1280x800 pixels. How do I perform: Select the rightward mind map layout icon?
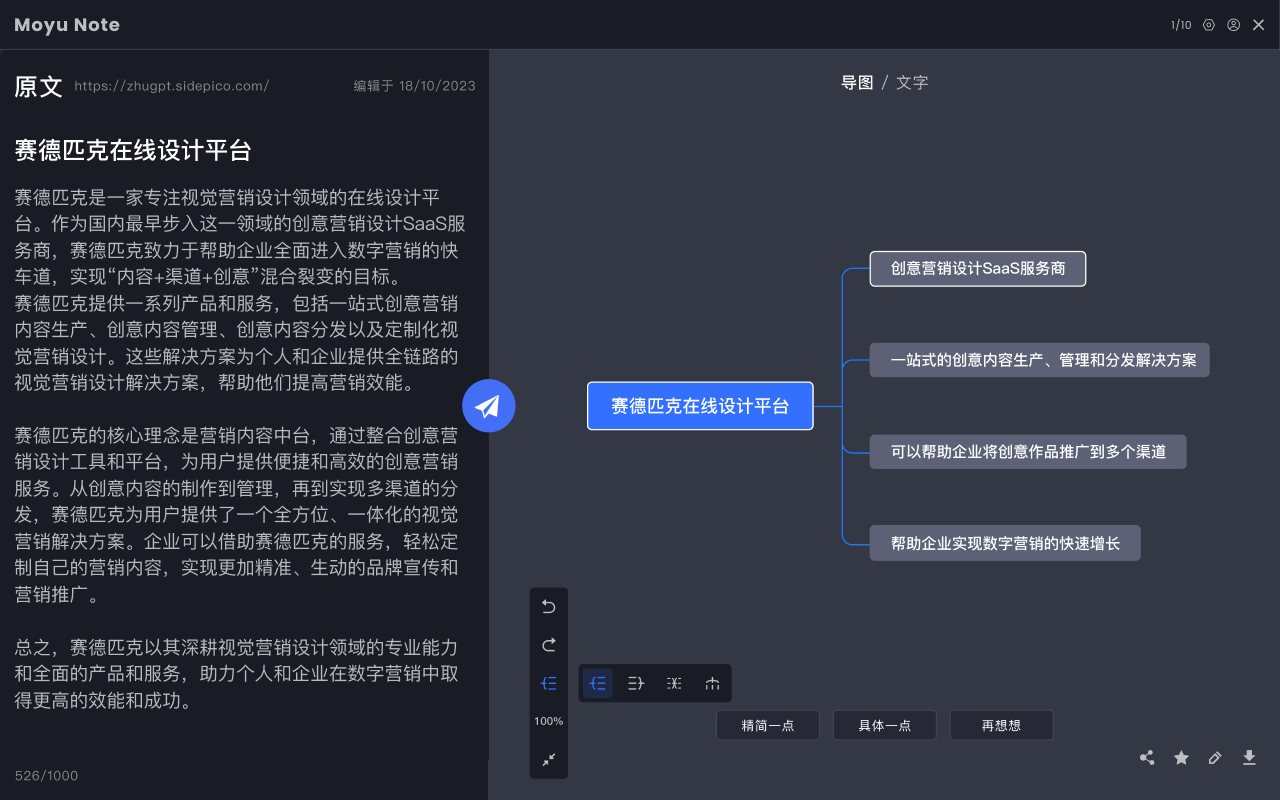point(597,683)
